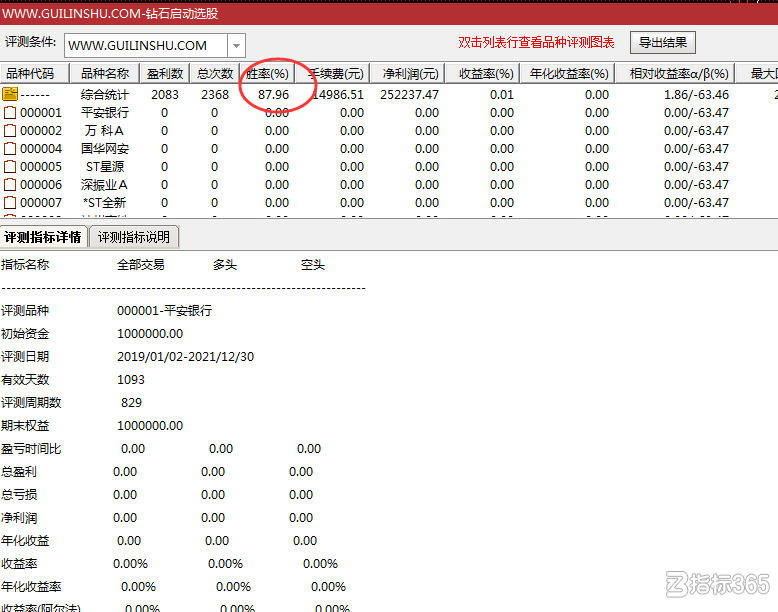Open the 评测条件 dropdown arrow

(x=237, y=46)
